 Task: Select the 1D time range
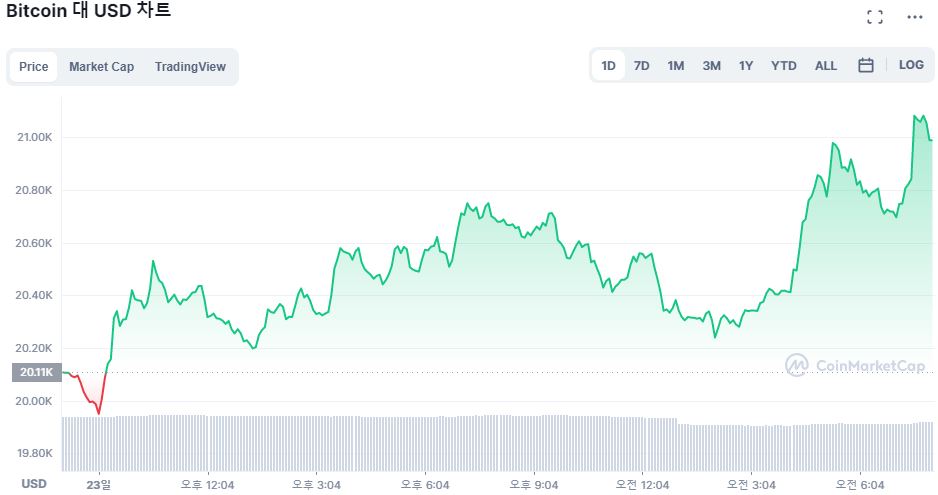click(608, 66)
